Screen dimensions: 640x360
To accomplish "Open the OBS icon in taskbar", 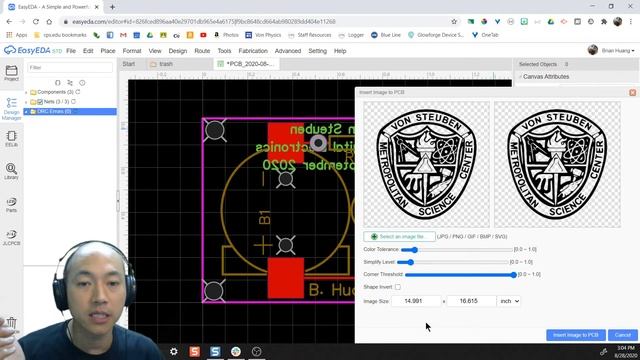I will 256,351.
